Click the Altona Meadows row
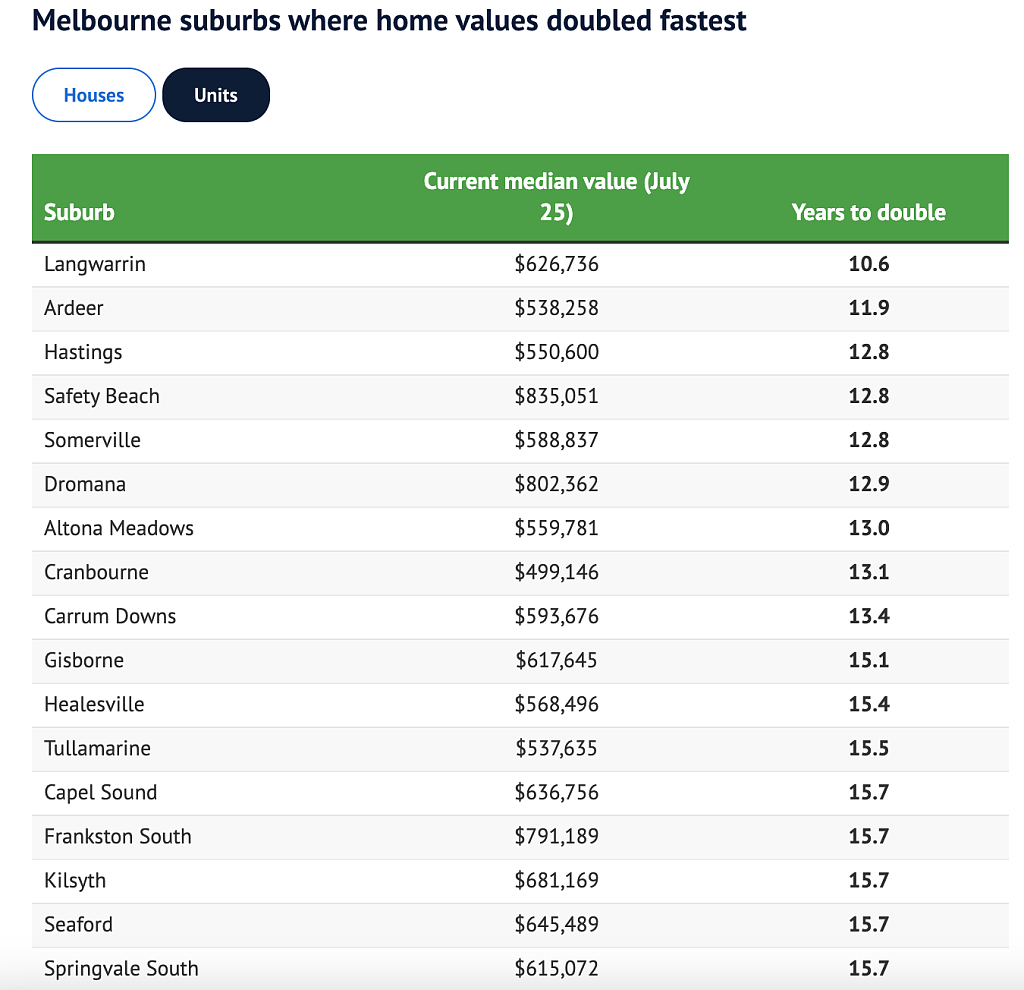Image resolution: width=1024 pixels, height=990 pixels. click(x=520, y=529)
